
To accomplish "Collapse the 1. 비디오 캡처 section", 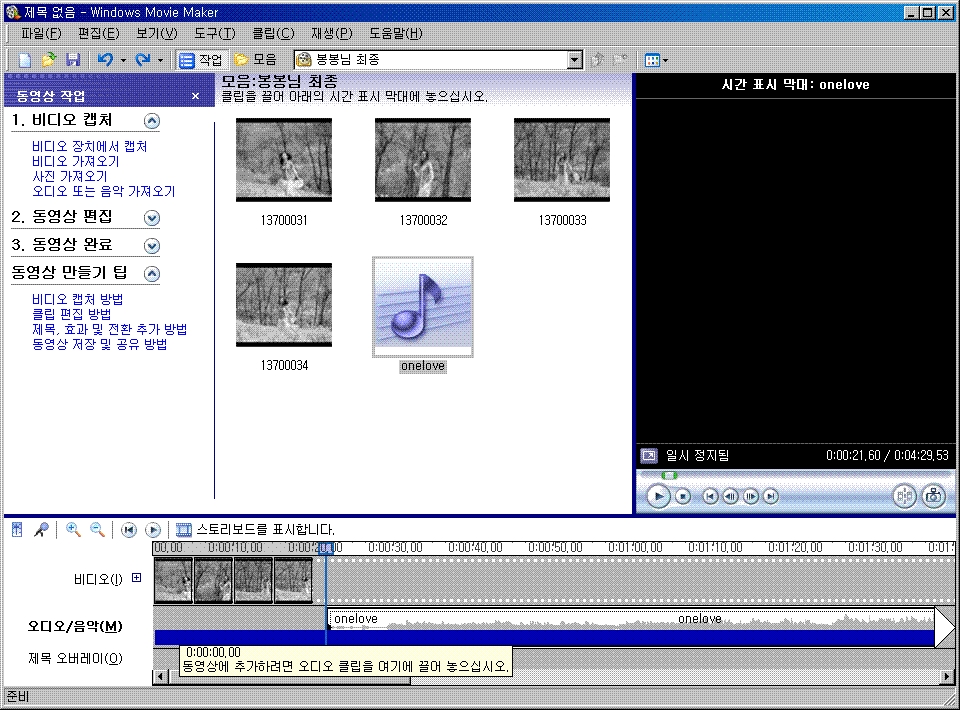I will [152, 121].
